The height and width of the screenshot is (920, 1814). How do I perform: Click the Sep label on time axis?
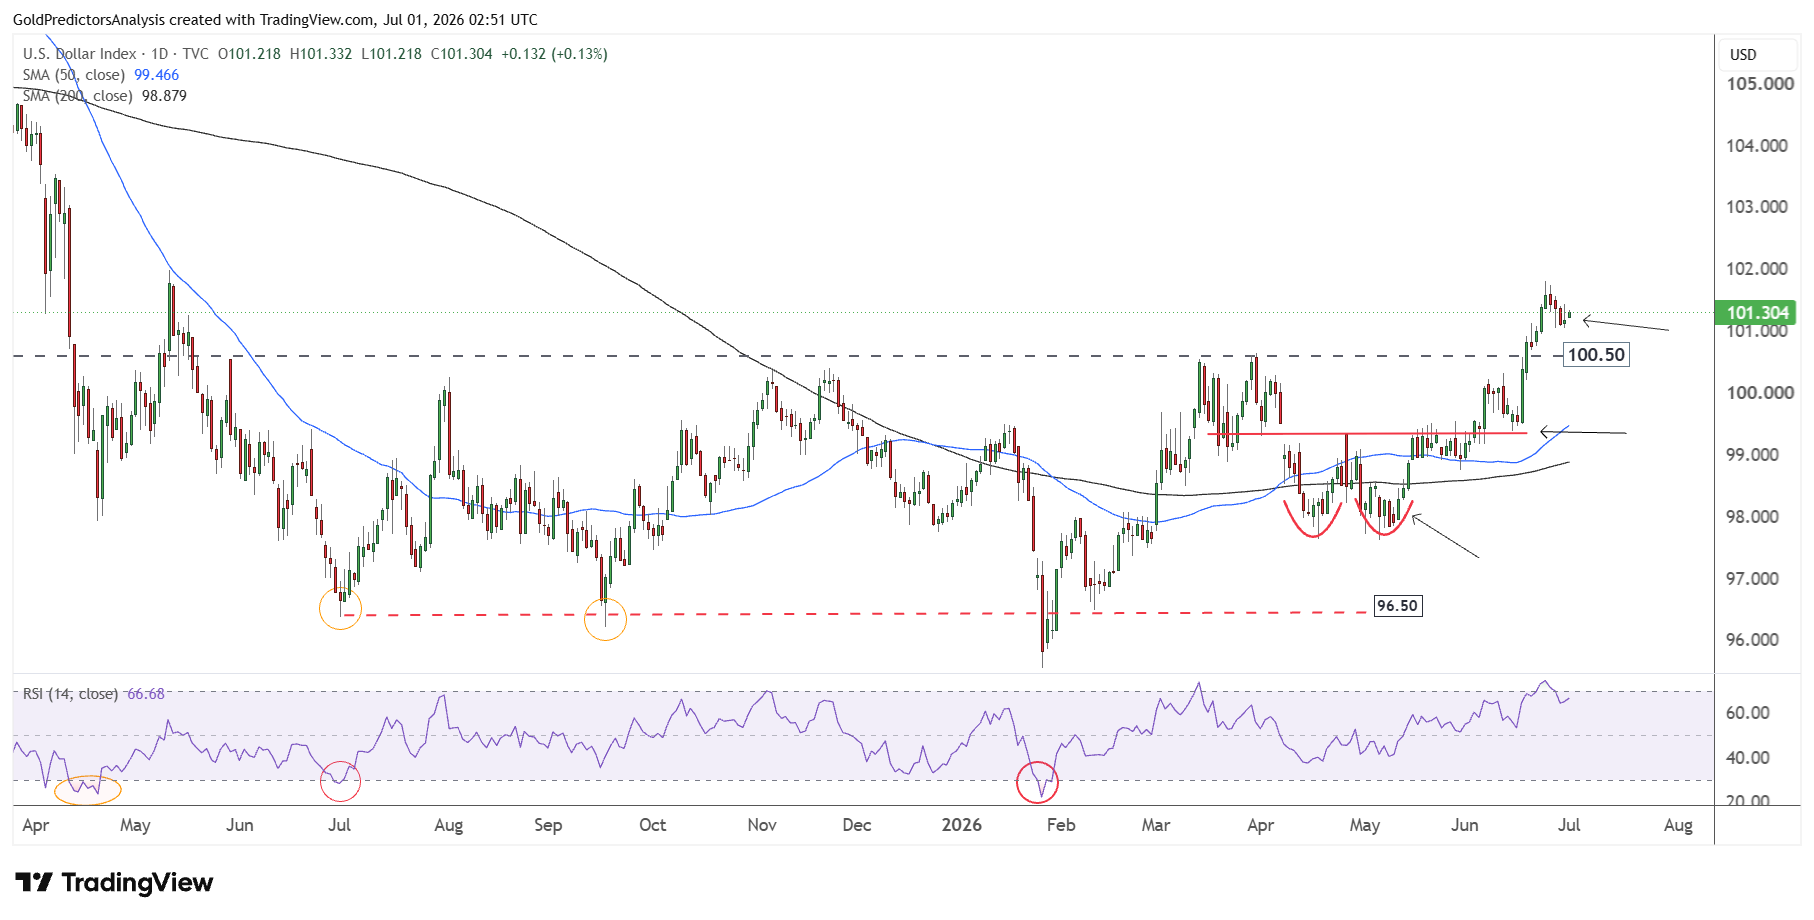(548, 825)
